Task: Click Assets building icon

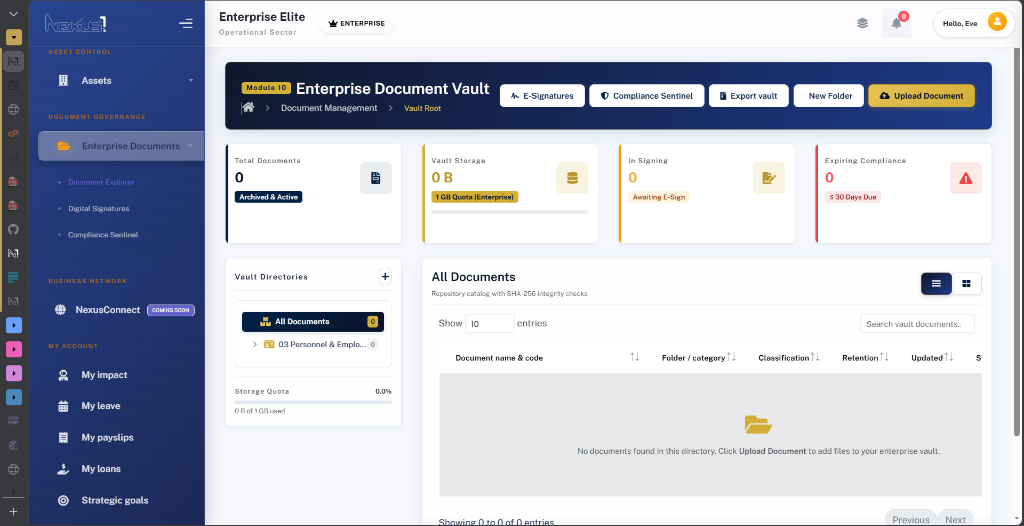Action: (x=63, y=81)
